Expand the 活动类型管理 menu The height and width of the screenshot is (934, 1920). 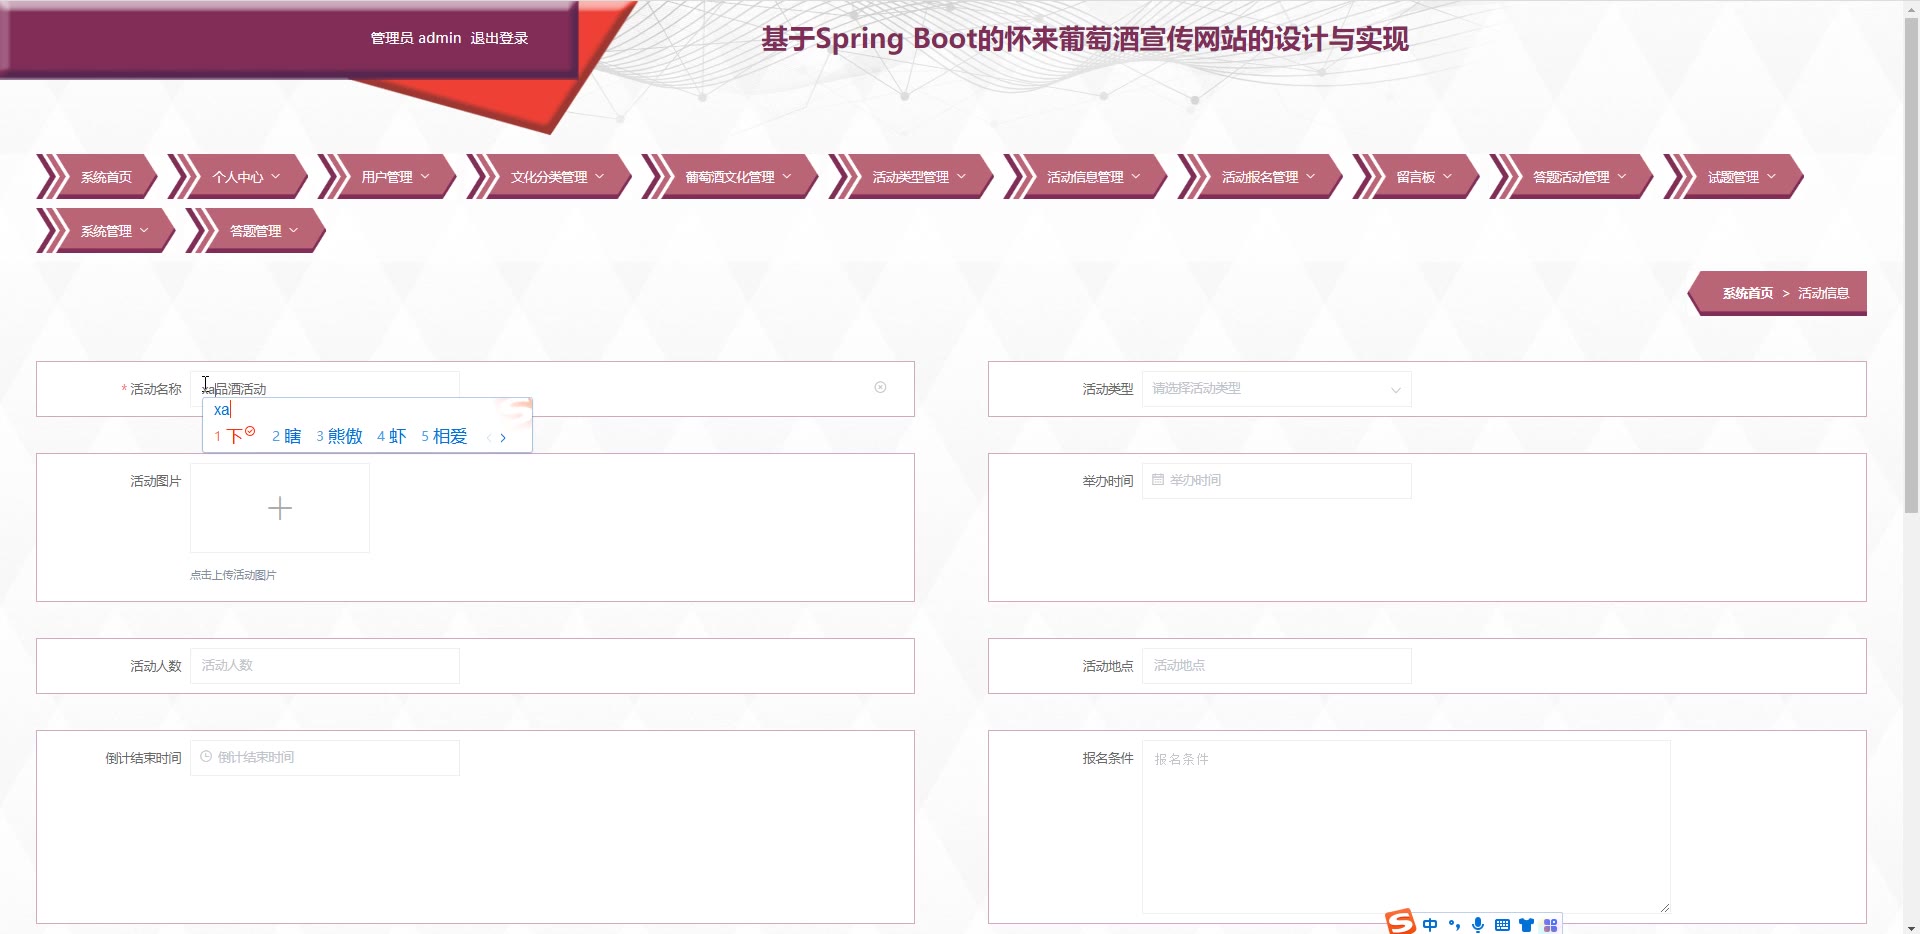911,177
